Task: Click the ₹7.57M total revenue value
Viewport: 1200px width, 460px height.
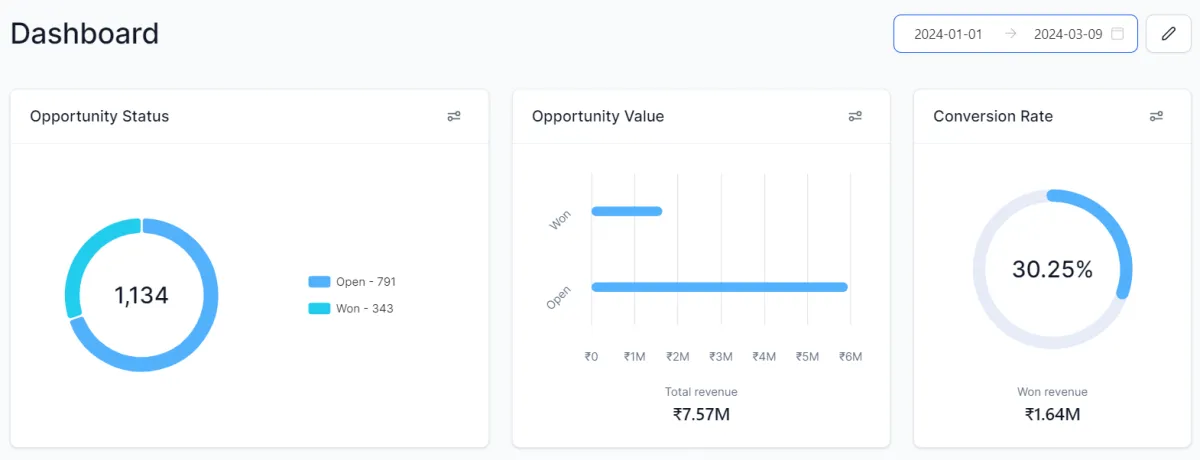Action: (701, 414)
